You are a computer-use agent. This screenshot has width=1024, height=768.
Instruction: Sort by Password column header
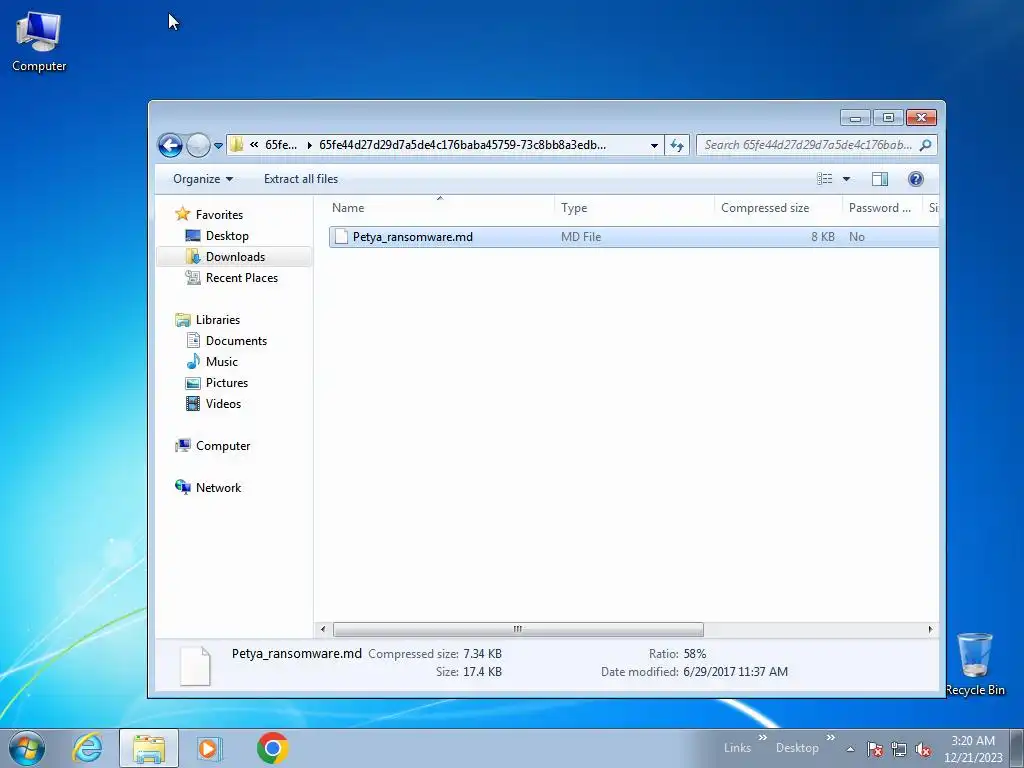[882, 208]
